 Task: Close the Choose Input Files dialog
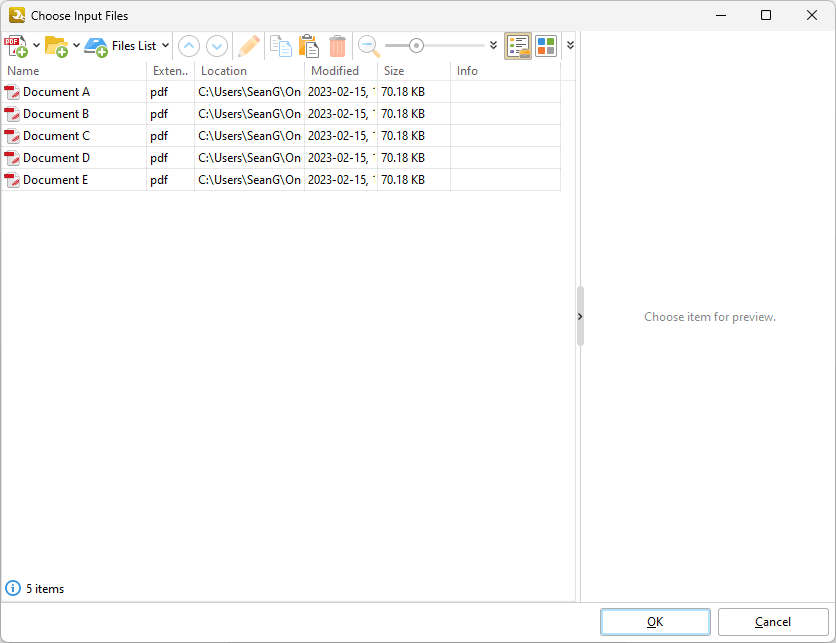[811, 15]
